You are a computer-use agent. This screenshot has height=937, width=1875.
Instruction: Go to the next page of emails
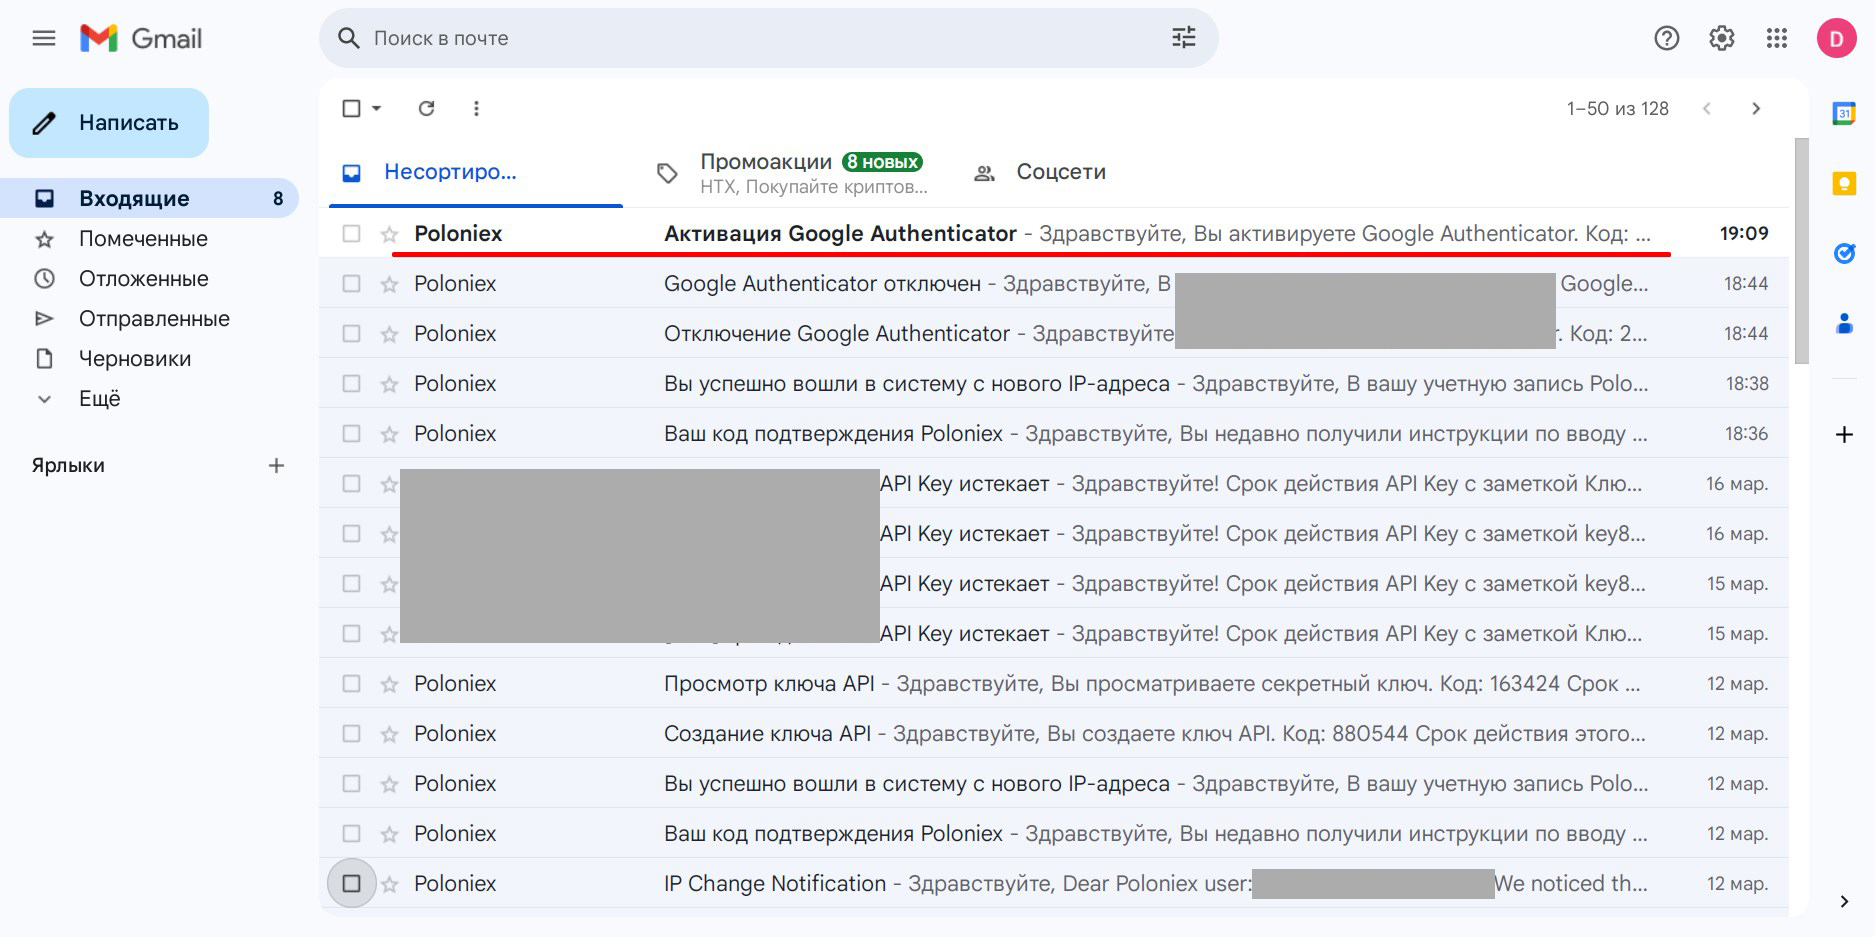1756,108
